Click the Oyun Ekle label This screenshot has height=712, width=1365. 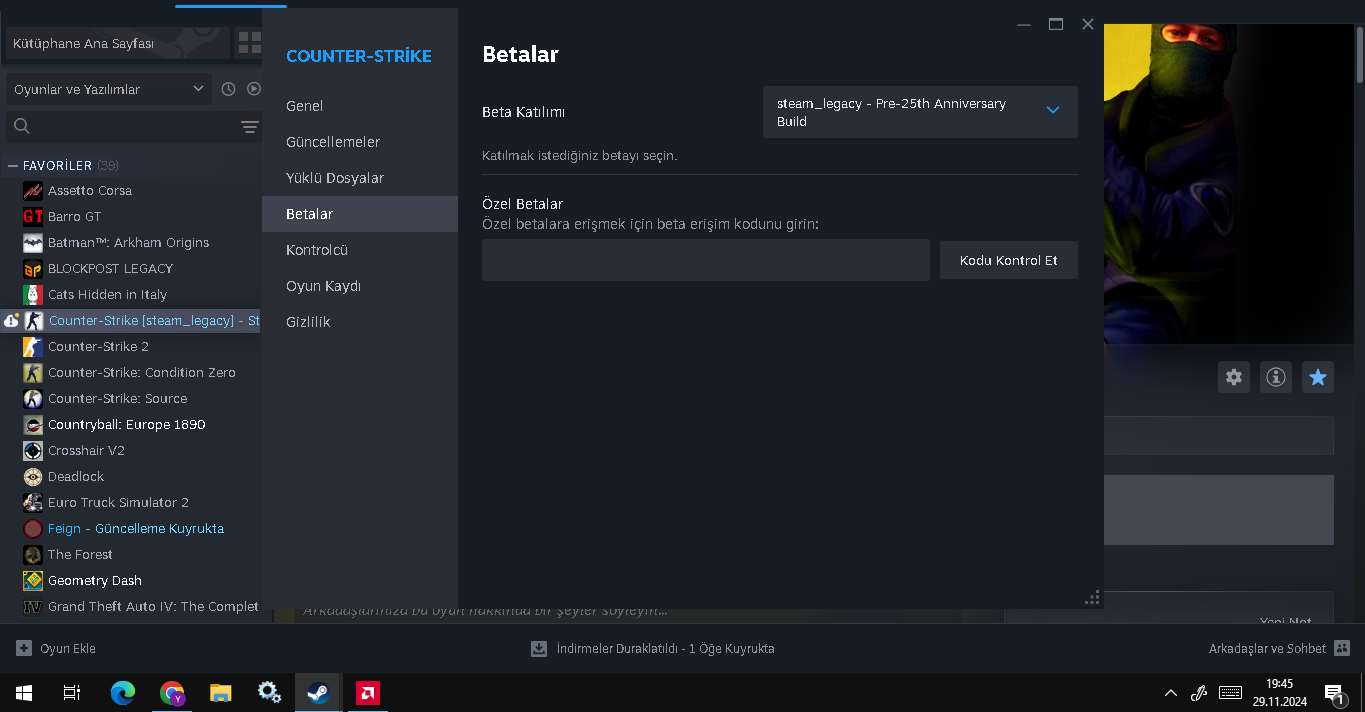click(x=68, y=648)
